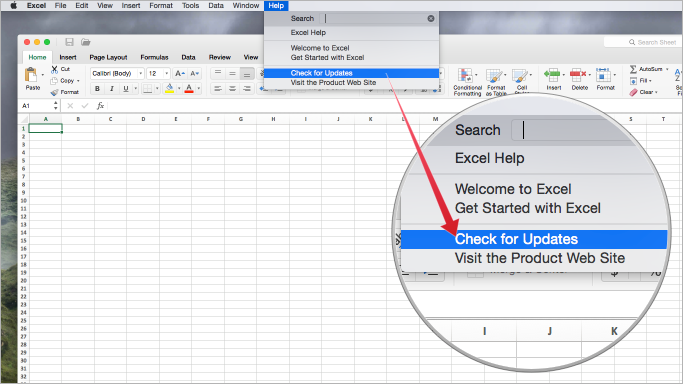Open the Apple menu
Screen dimensions: 683x384
[x=14, y=6]
